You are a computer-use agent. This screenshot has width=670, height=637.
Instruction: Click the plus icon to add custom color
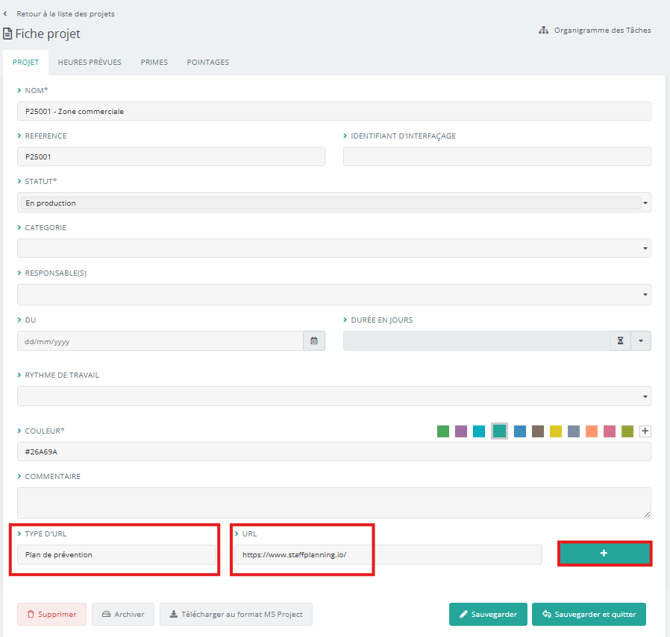coord(645,431)
